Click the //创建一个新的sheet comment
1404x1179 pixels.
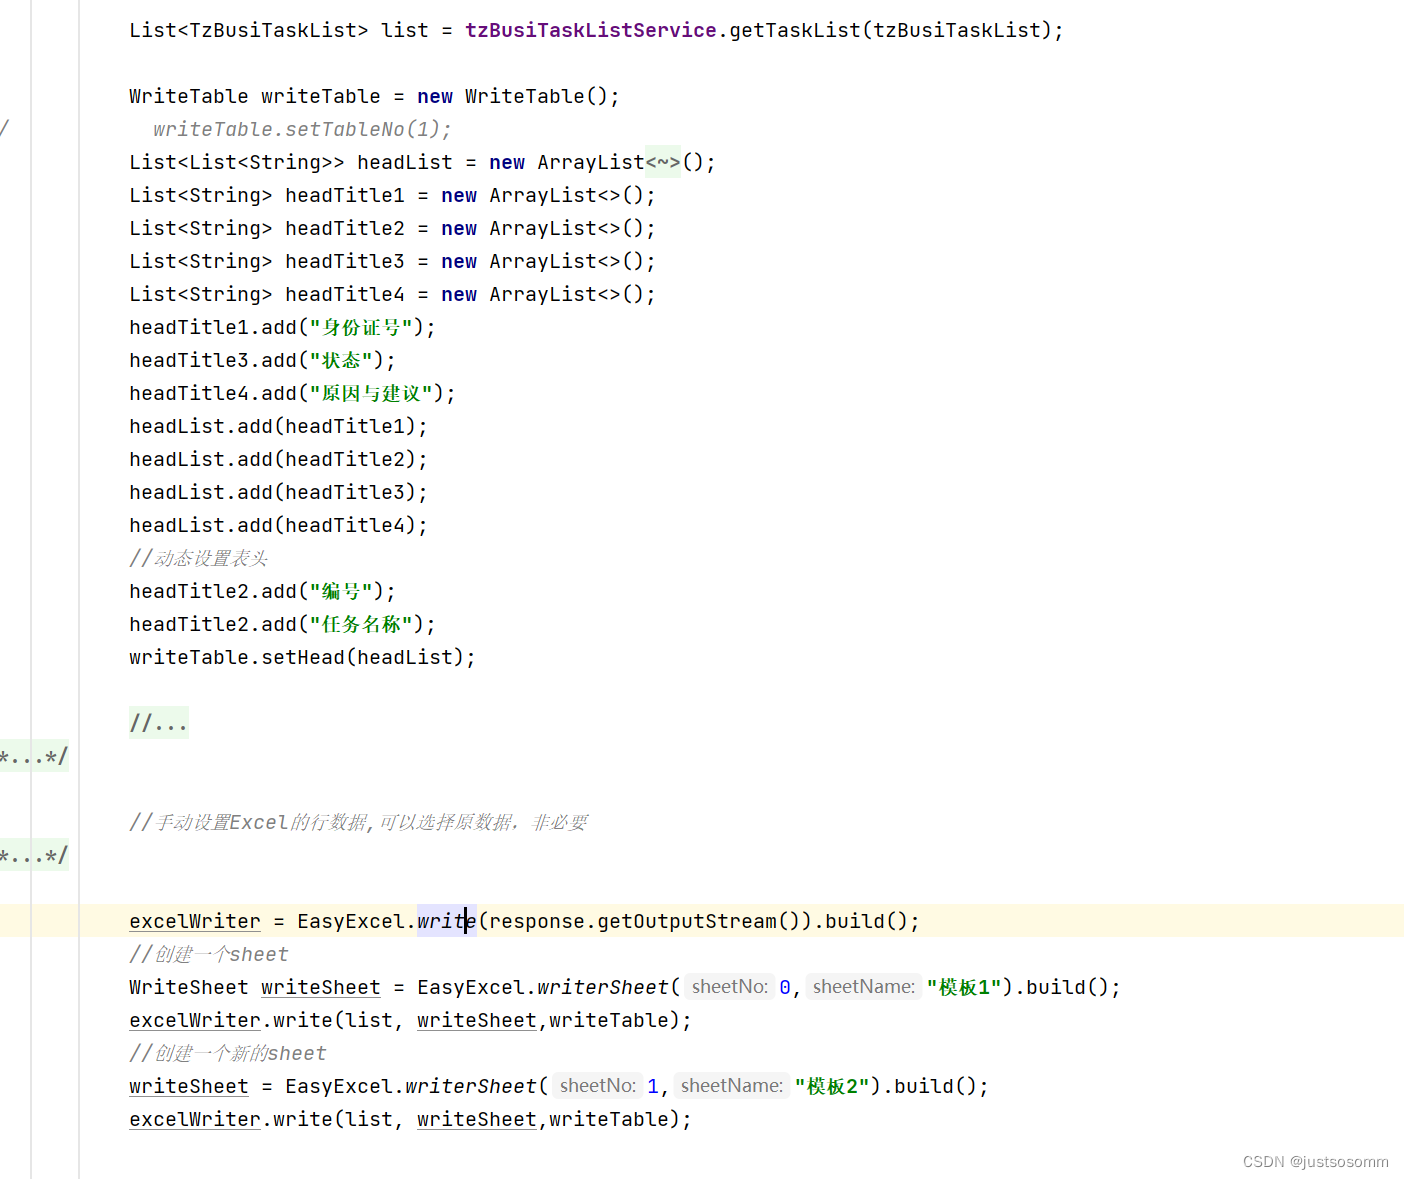click(x=227, y=1053)
